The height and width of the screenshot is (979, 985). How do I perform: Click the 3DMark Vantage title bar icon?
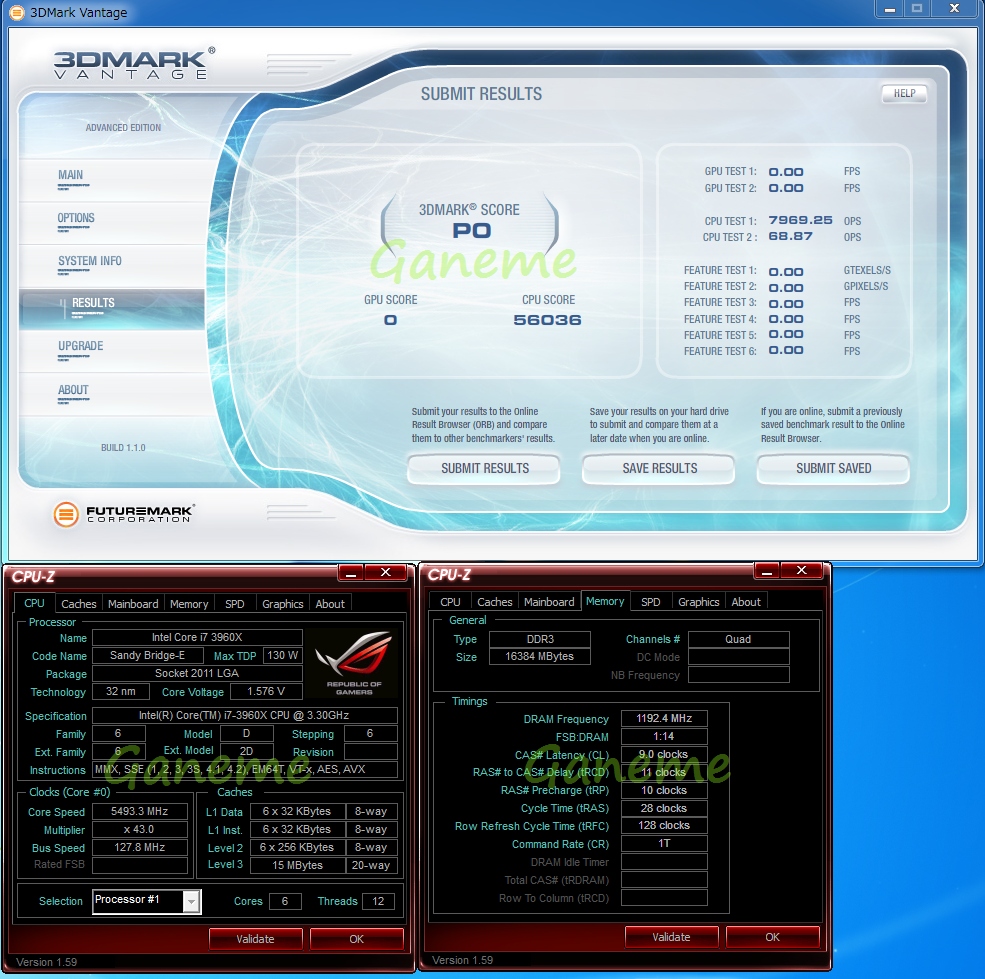pos(17,12)
